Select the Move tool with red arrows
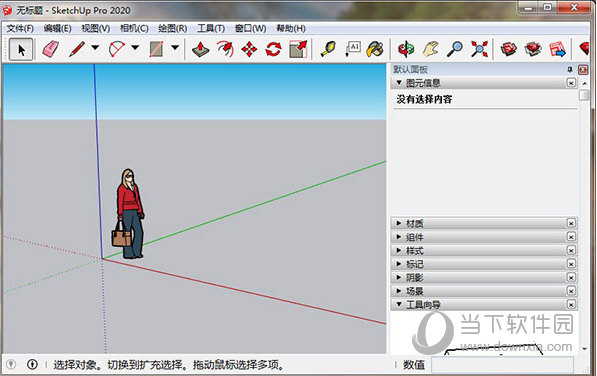This screenshot has width=597, height=376. pyautogui.click(x=249, y=49)
